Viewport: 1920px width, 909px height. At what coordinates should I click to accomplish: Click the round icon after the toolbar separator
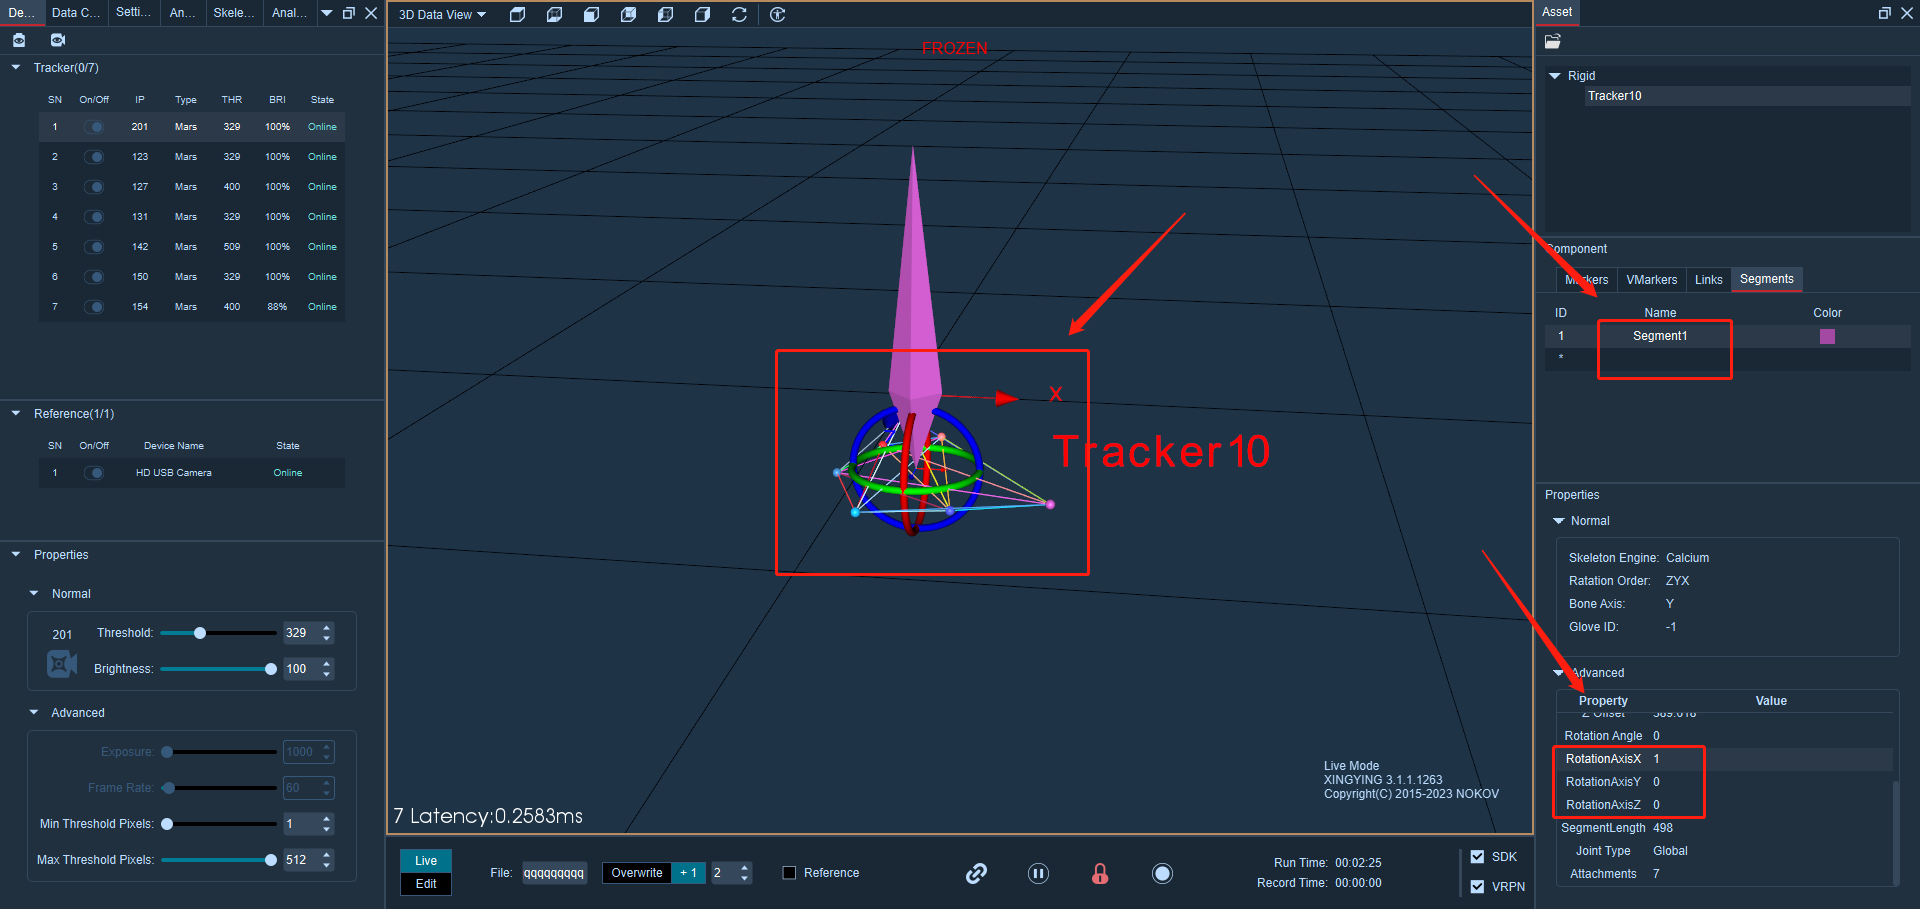click(777, 14)
